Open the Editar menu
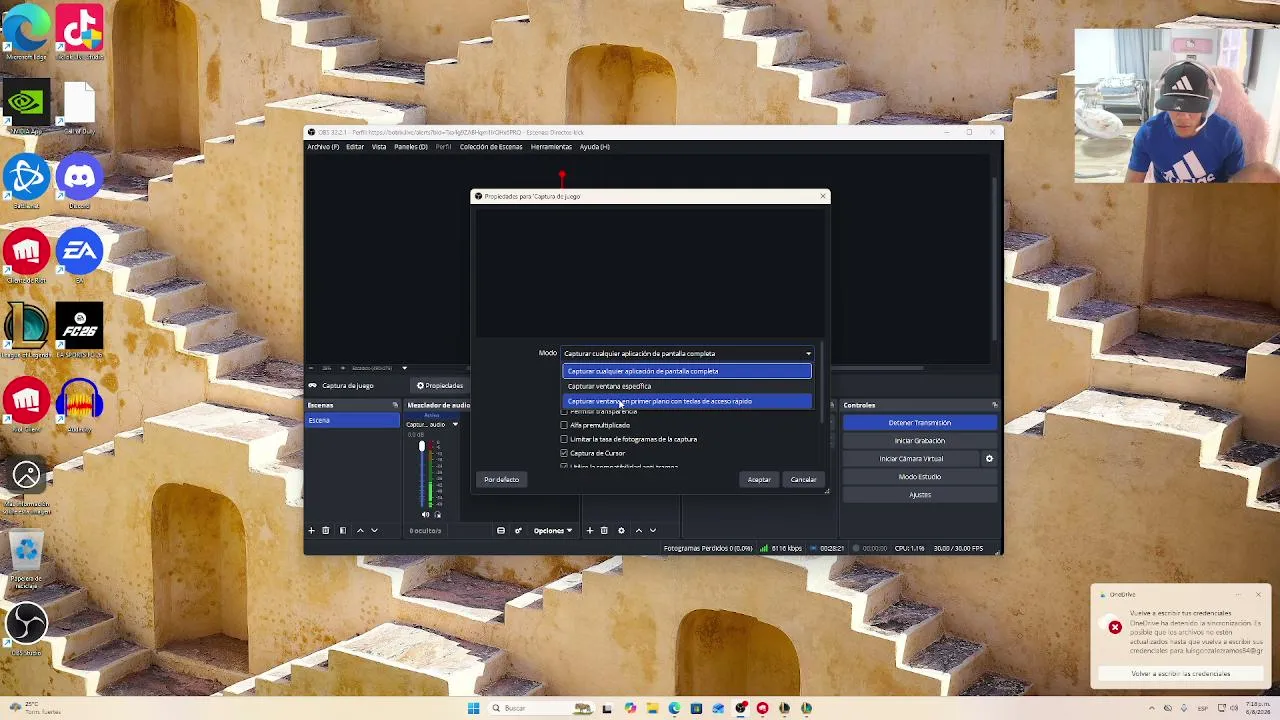This screenshot has width=1280, height=720. [x=355, y=147]
